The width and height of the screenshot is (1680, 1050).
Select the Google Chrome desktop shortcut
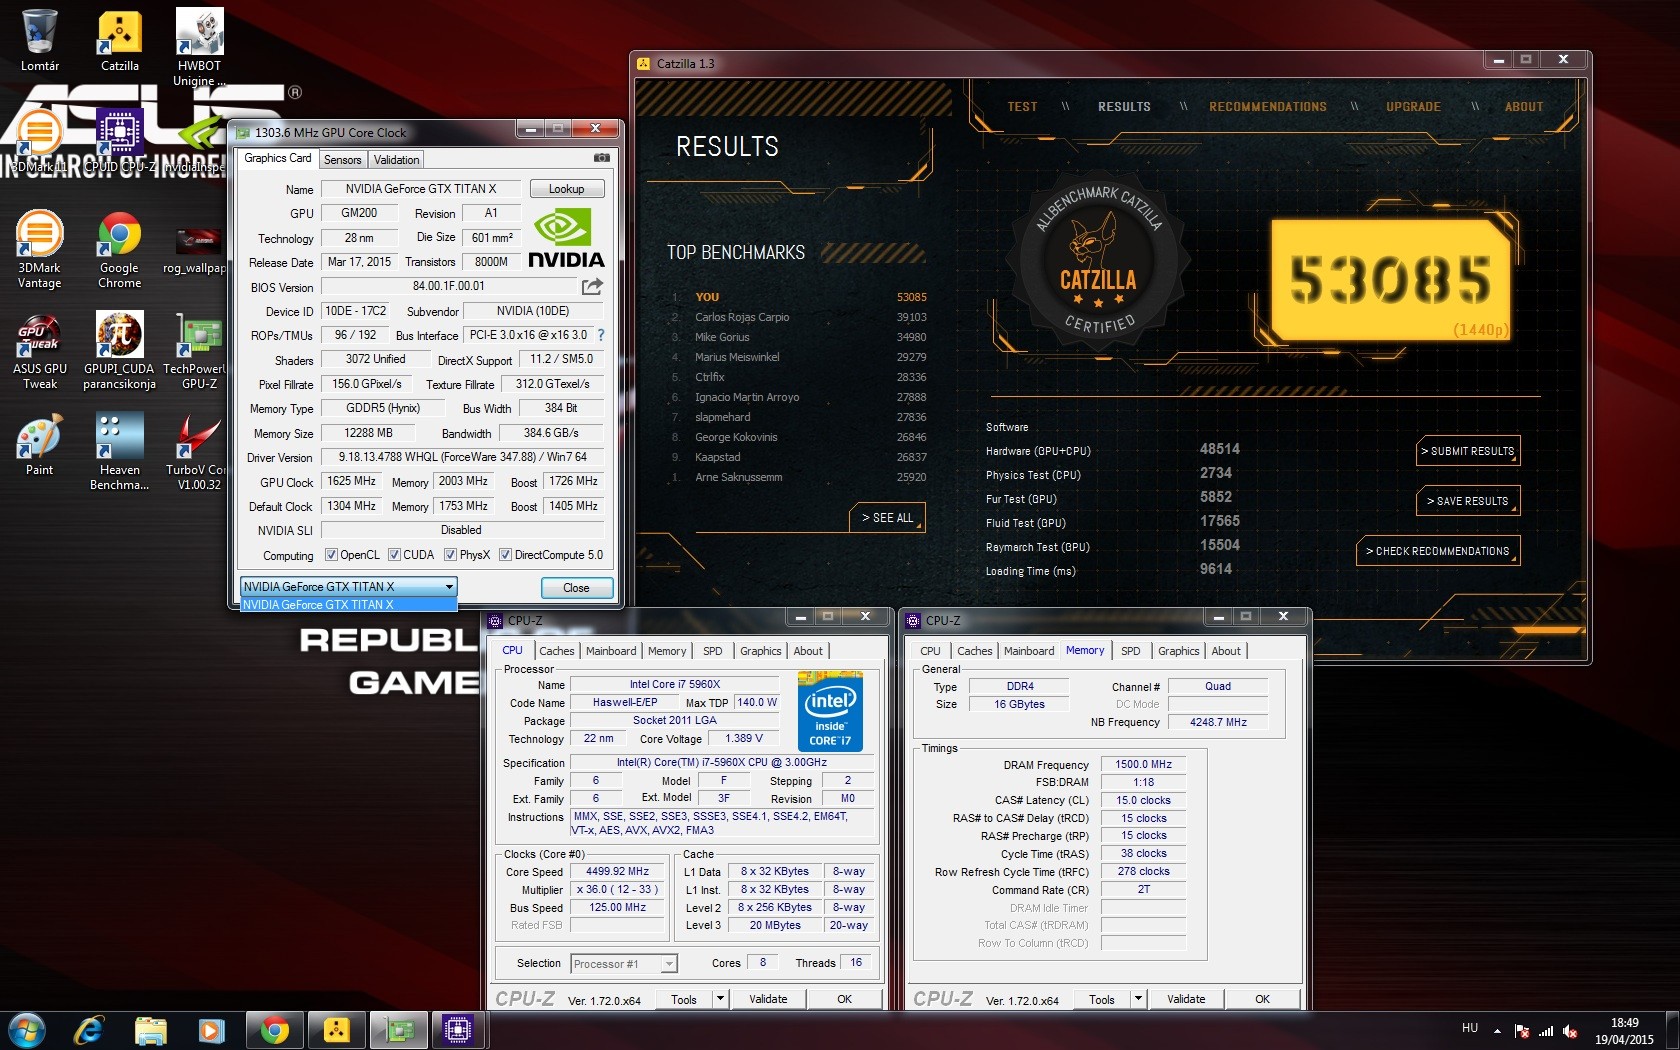(120, 250)
